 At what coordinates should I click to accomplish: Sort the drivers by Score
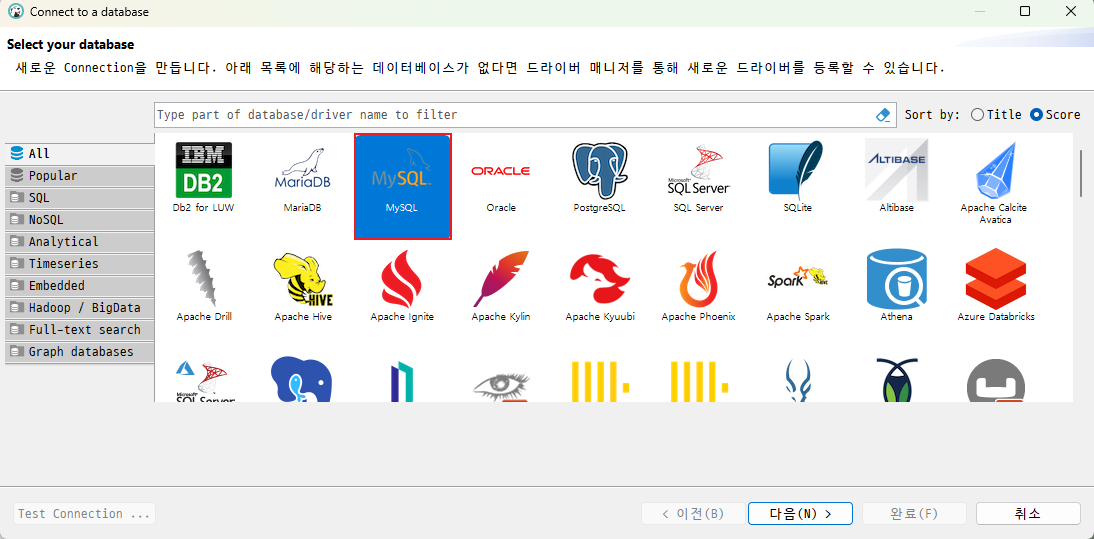pos(1055,114)
